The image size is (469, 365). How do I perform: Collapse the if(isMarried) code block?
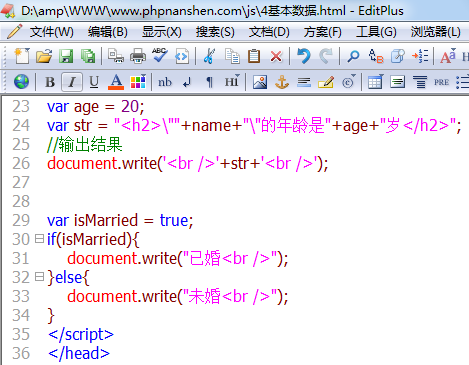click(39, 239)
